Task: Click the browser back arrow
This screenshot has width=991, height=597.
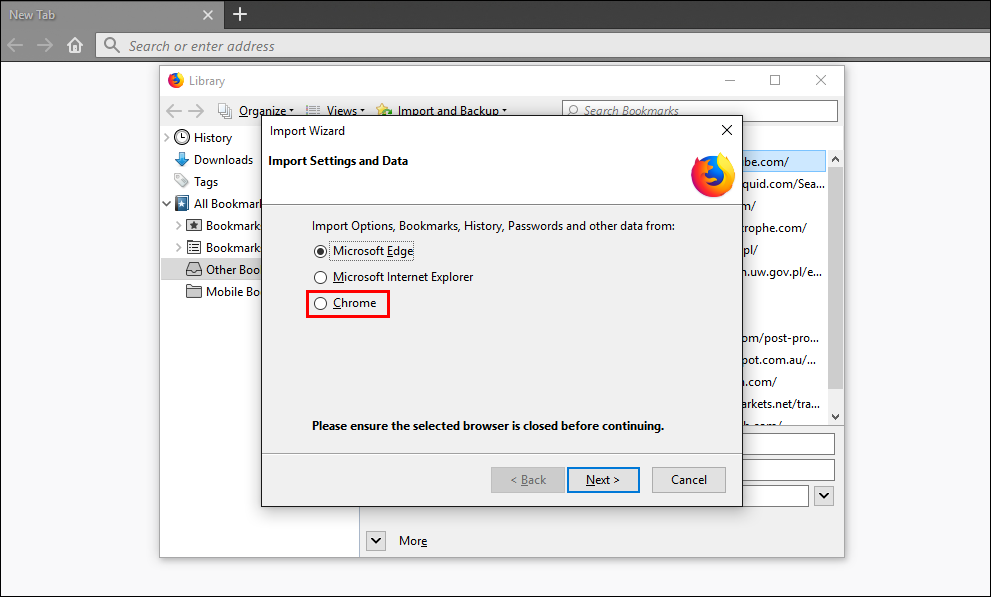Action: (x=15, y=45)
